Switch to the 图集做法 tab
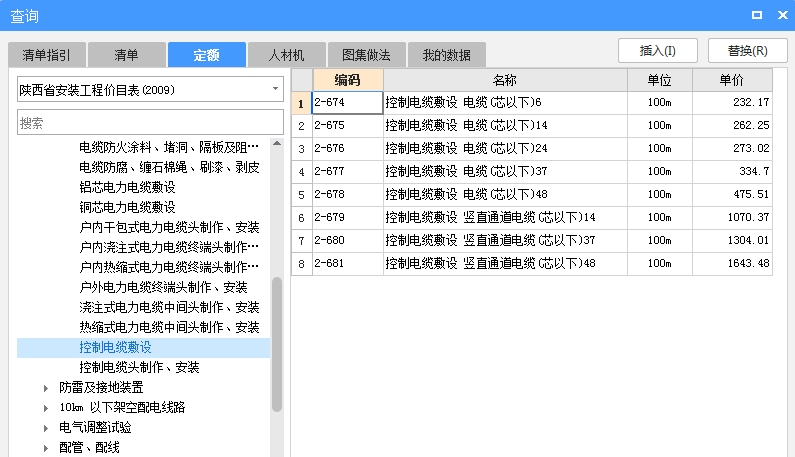The width and height of the screenshot is (795, 457). click(x=367, y=55)
